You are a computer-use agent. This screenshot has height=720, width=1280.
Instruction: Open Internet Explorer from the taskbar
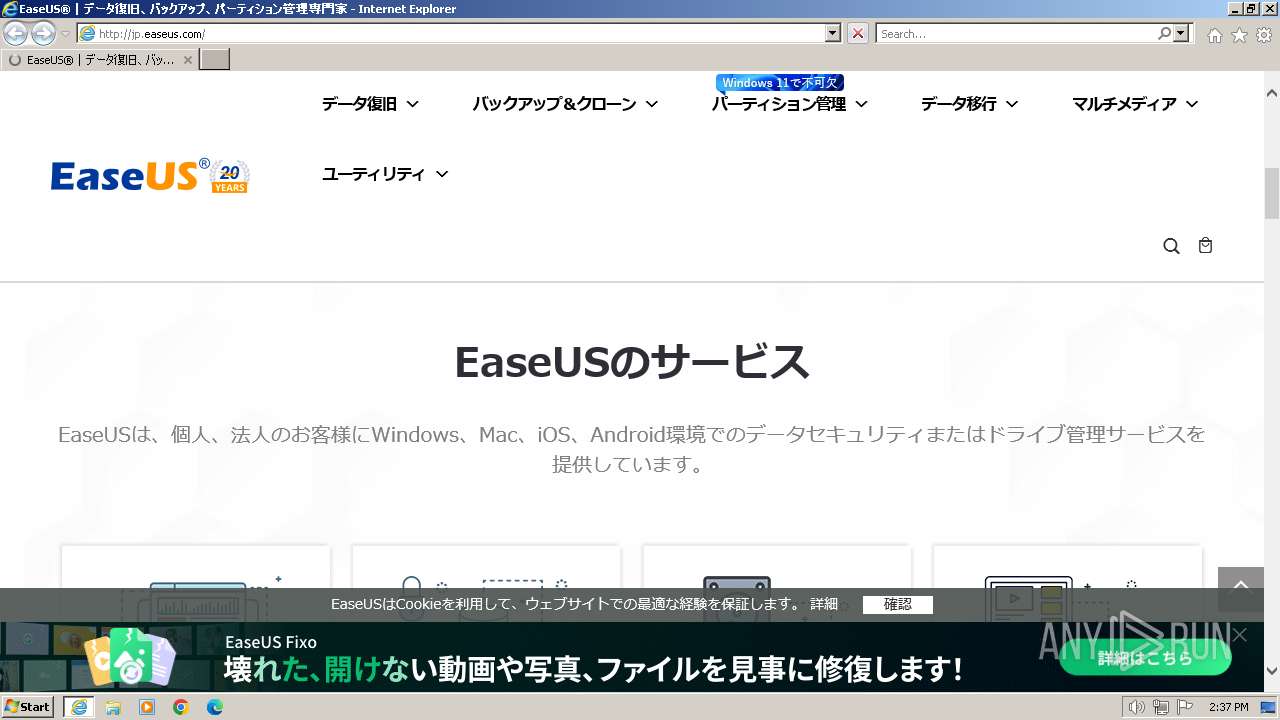(79, 707)
